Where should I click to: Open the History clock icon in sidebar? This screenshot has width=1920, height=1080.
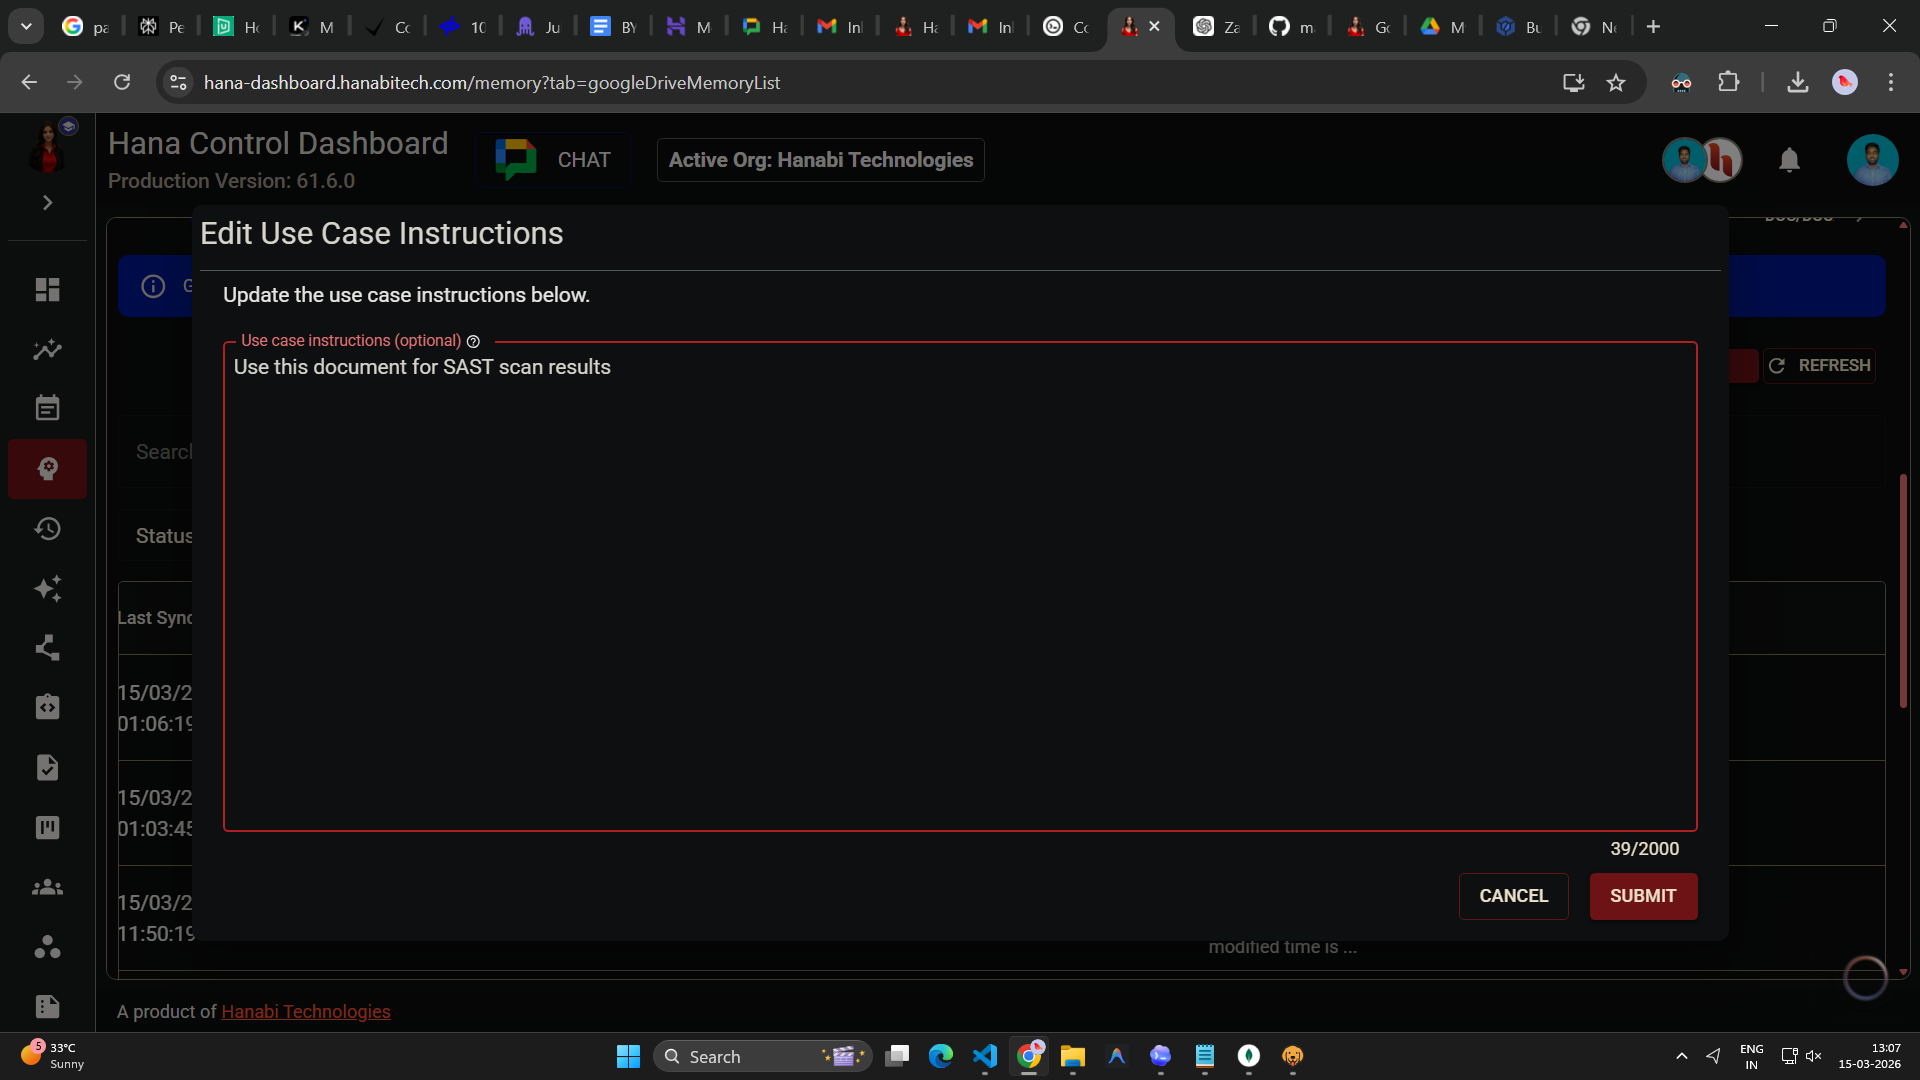(x=47, y=529)
